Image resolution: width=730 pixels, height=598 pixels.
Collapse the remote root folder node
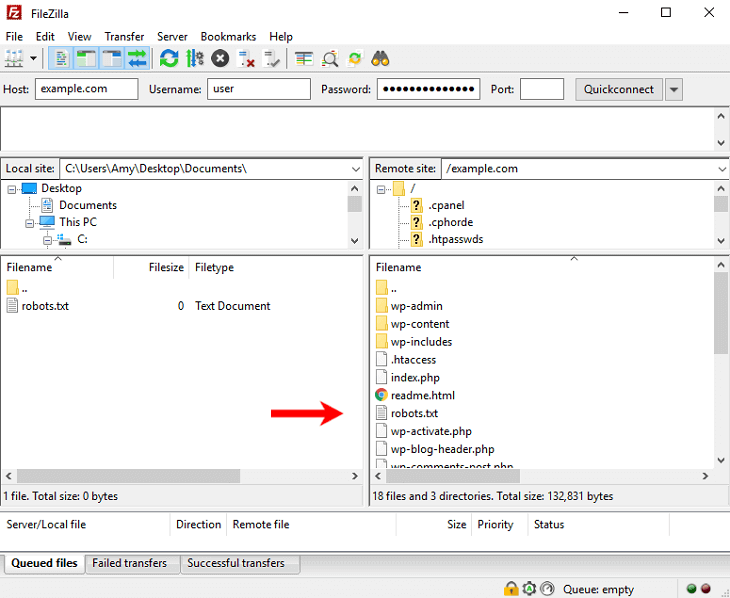click(x=381, y=189)
